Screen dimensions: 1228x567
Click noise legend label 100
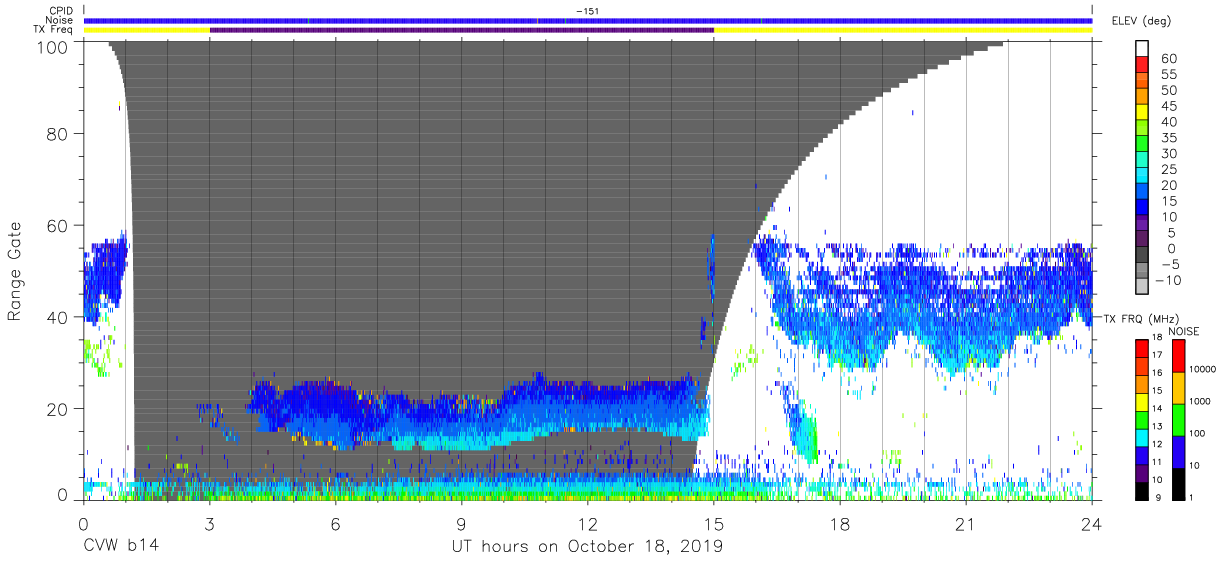1199,434
